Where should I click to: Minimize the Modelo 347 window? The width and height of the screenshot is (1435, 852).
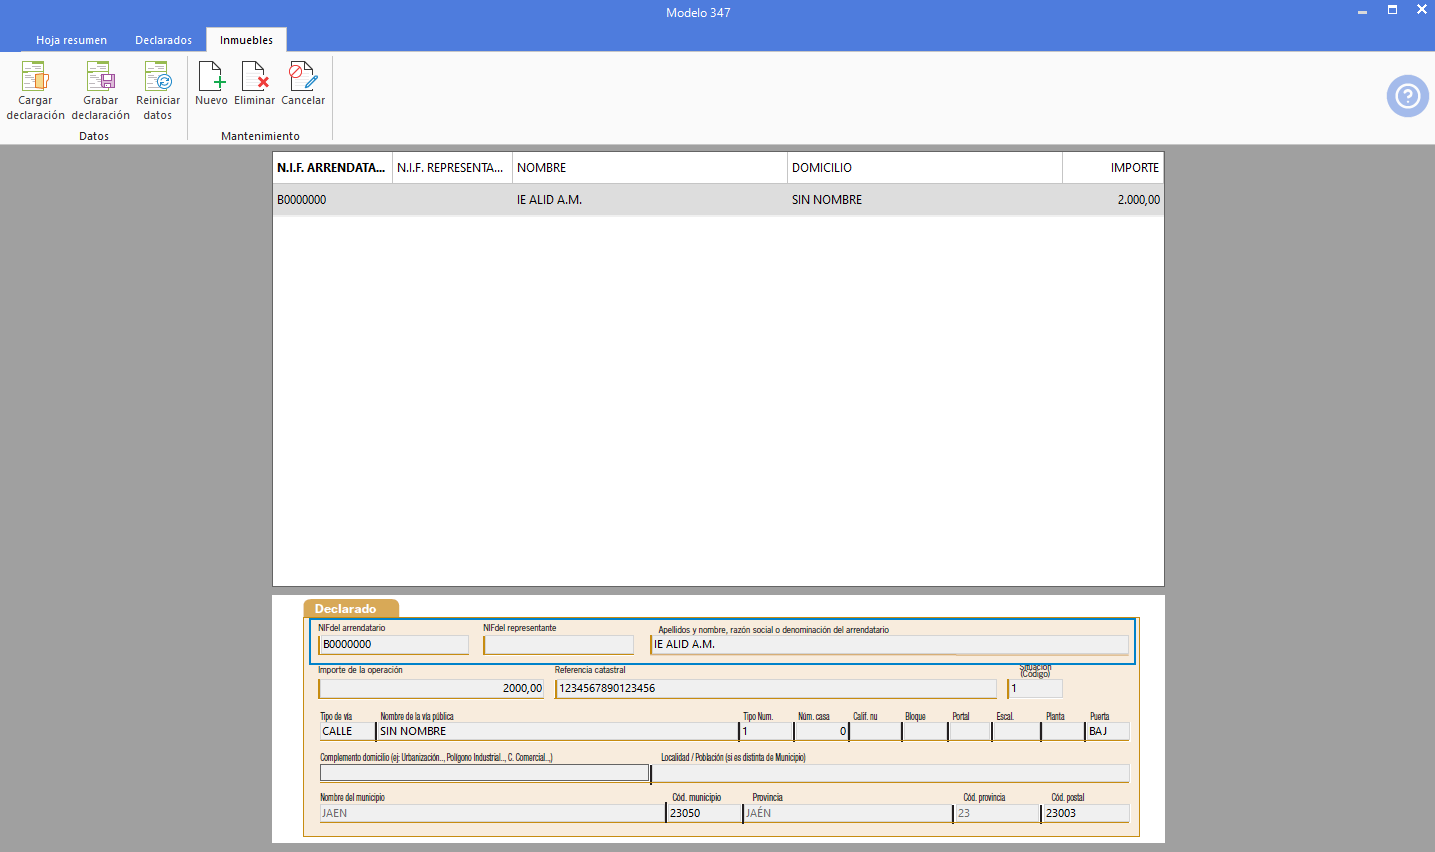click(x=1362, y=11)
